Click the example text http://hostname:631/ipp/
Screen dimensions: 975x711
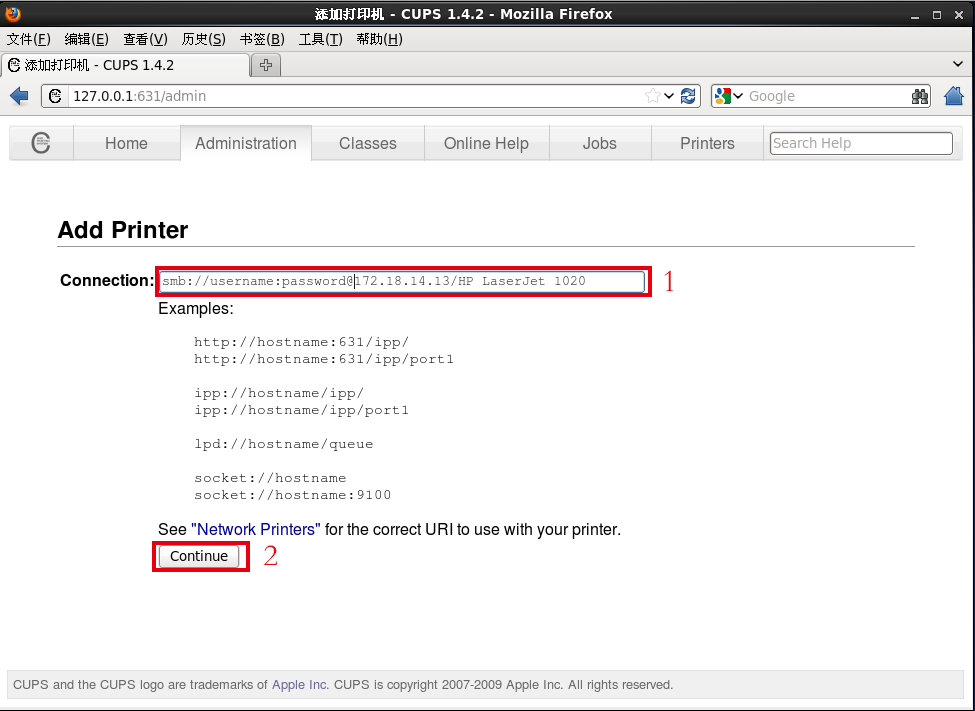coord(302,342)
